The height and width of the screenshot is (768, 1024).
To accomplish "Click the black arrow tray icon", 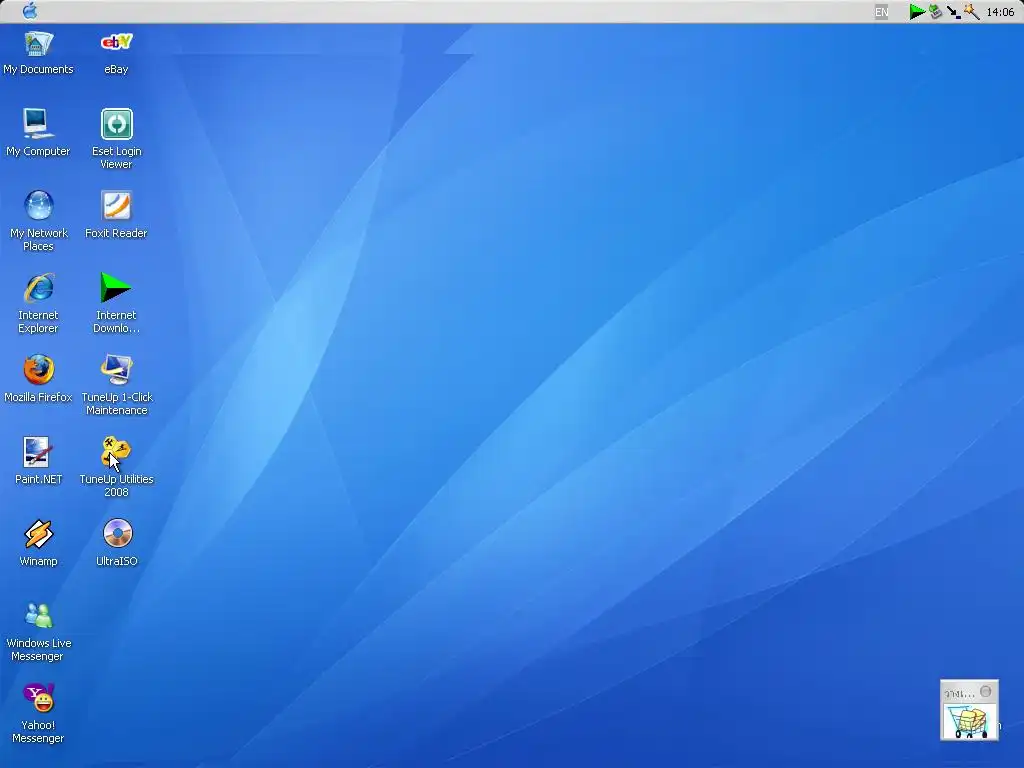I will point(953,12).
